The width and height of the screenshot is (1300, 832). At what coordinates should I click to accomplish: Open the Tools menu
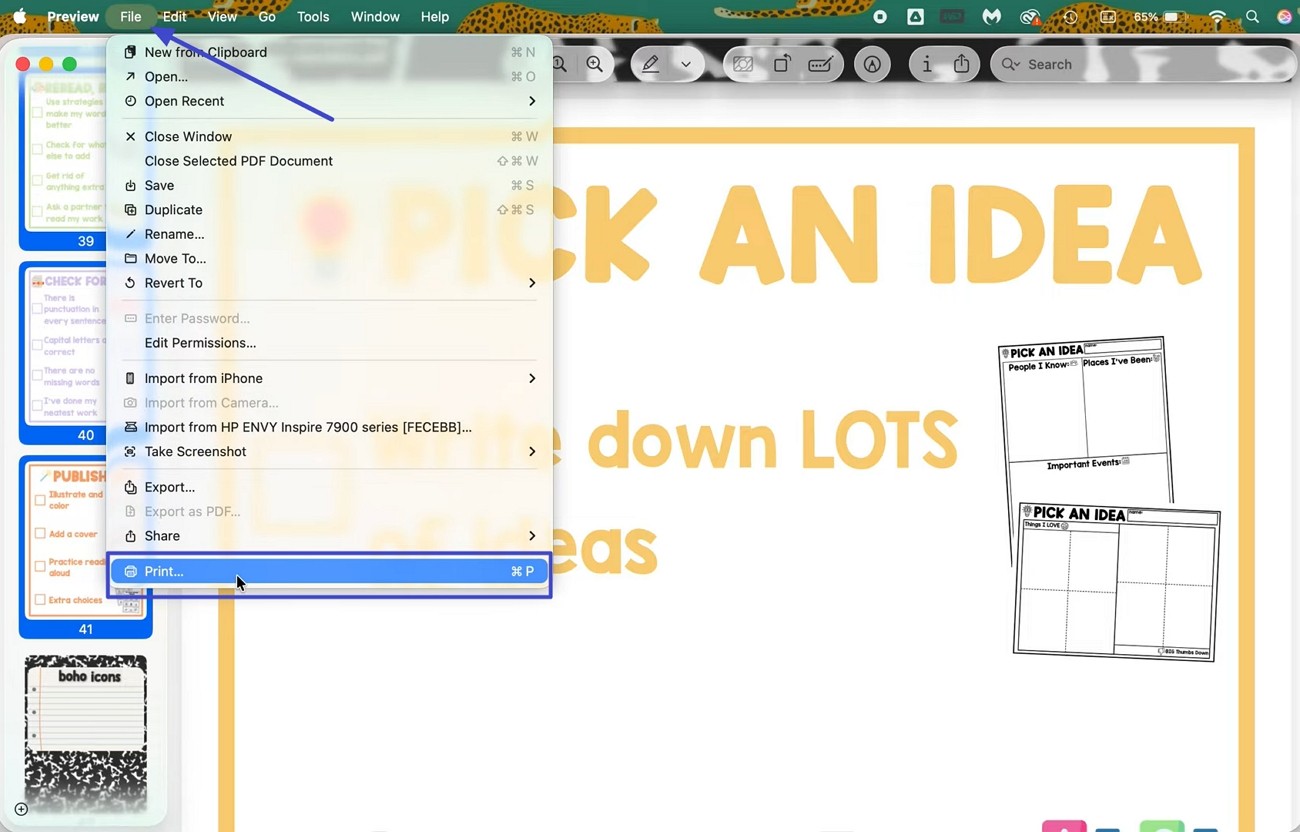[313, 16]
